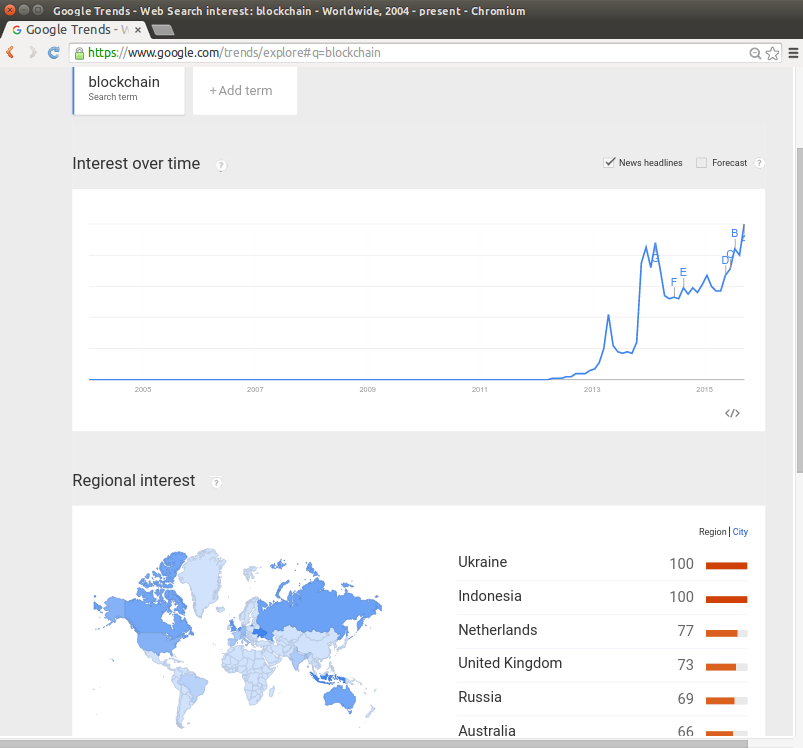Click United Kingdom in the region list
The width and height of the screenshot is (803, 748).
(x=510, y=663)
